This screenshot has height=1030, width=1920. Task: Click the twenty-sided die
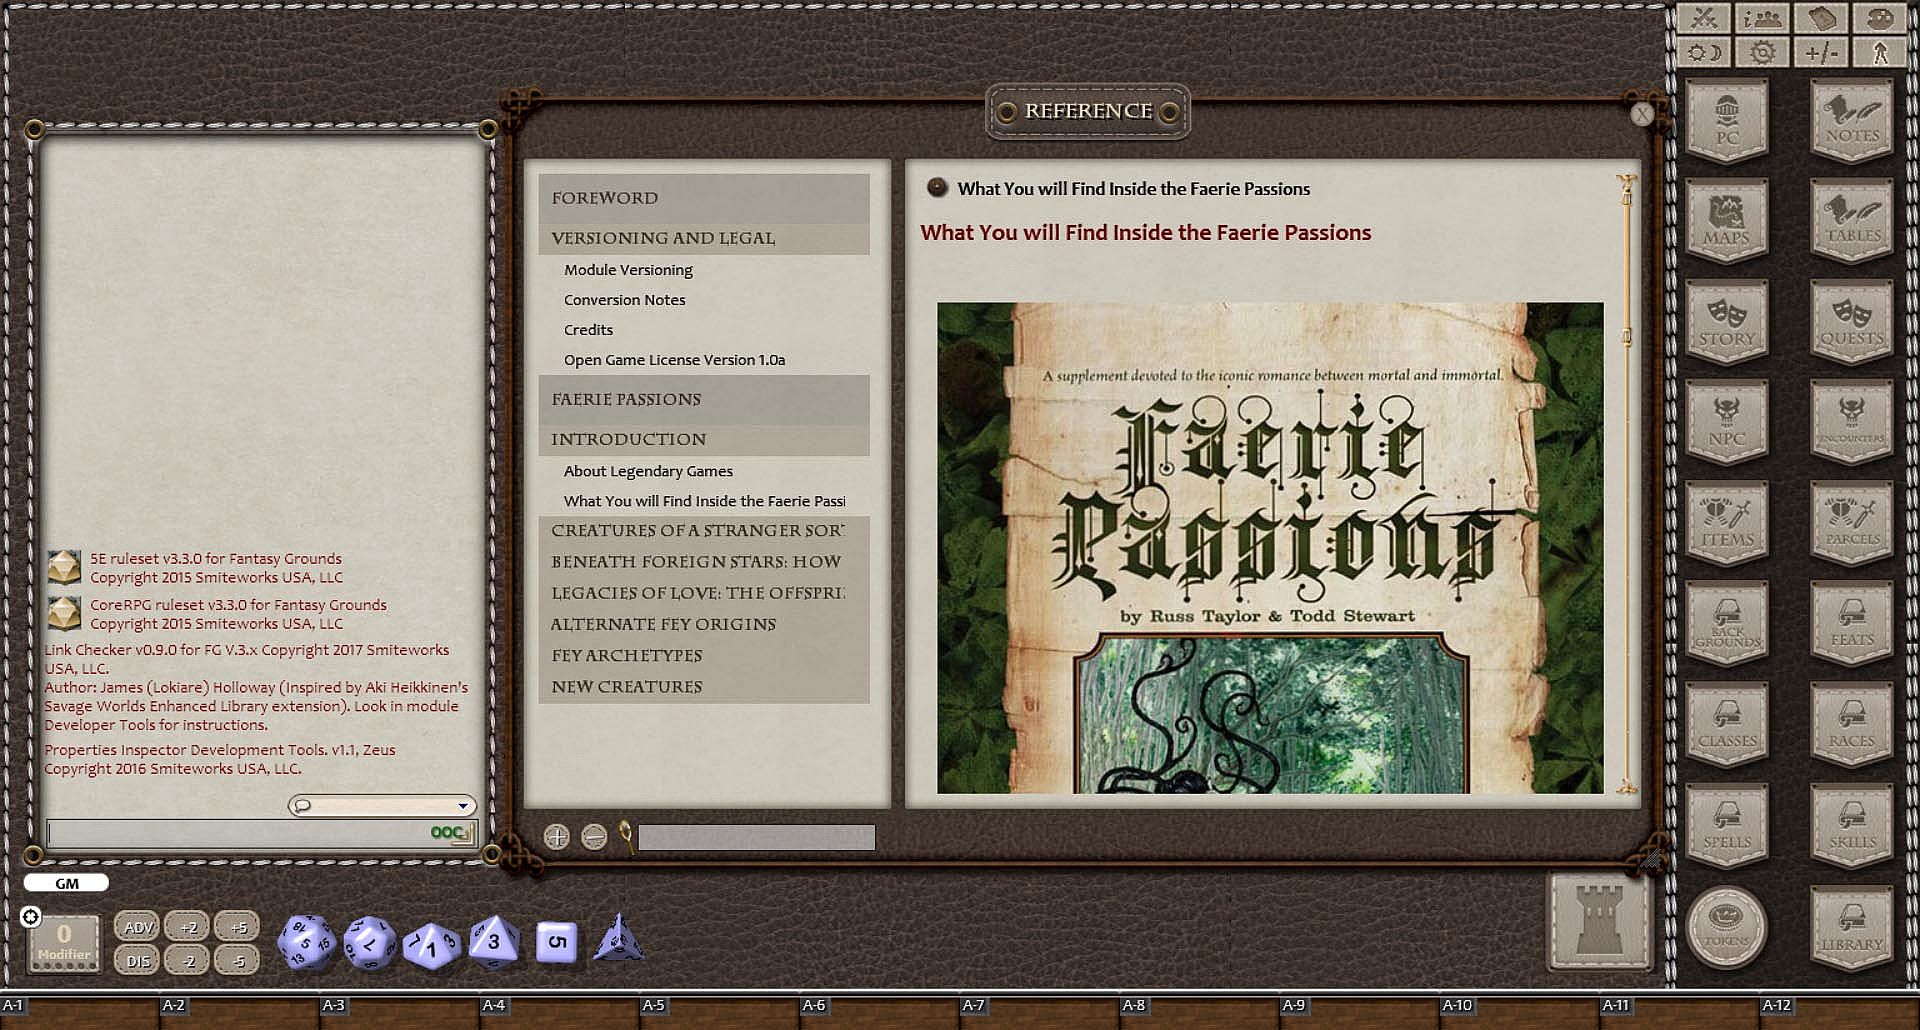[x=305, y=942]
